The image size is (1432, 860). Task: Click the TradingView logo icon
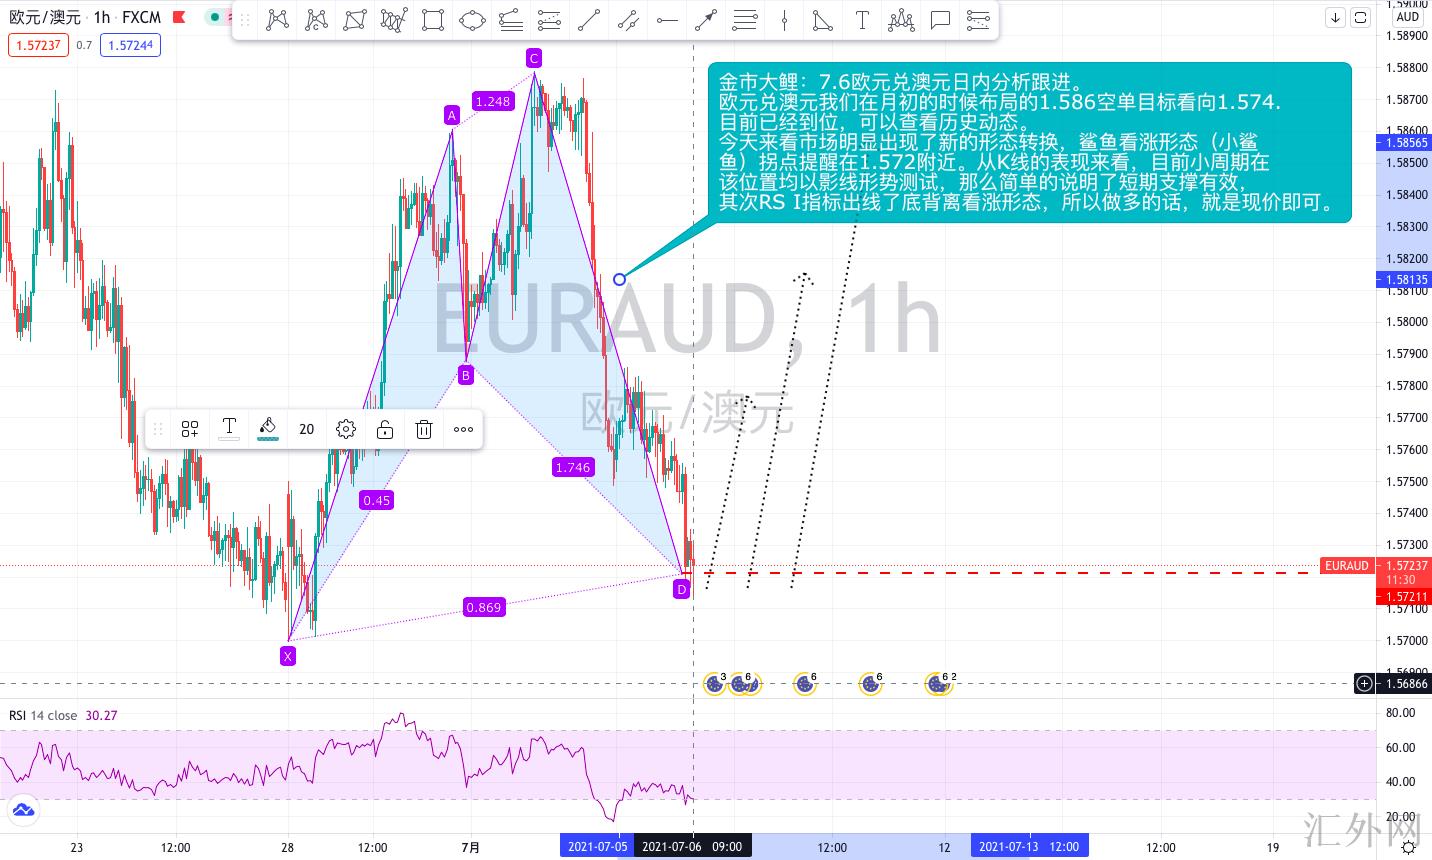[x=22, y=810]
